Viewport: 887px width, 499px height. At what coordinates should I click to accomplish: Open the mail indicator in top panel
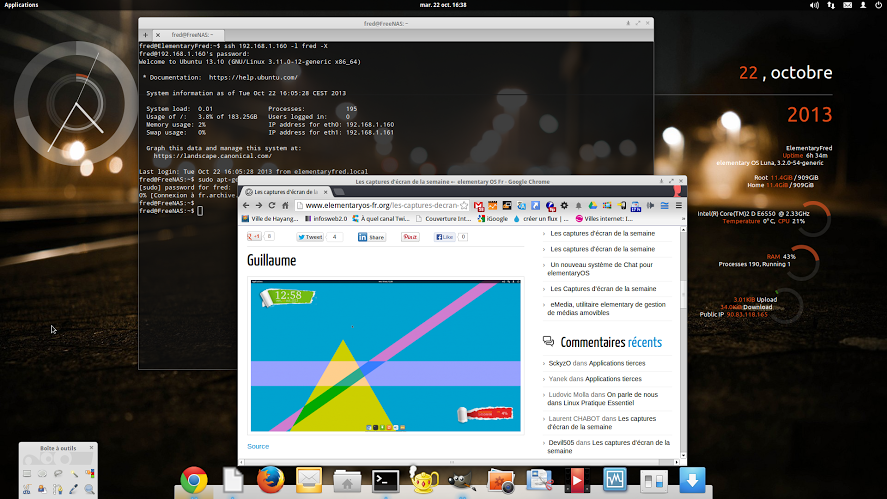tap(847, 5)
